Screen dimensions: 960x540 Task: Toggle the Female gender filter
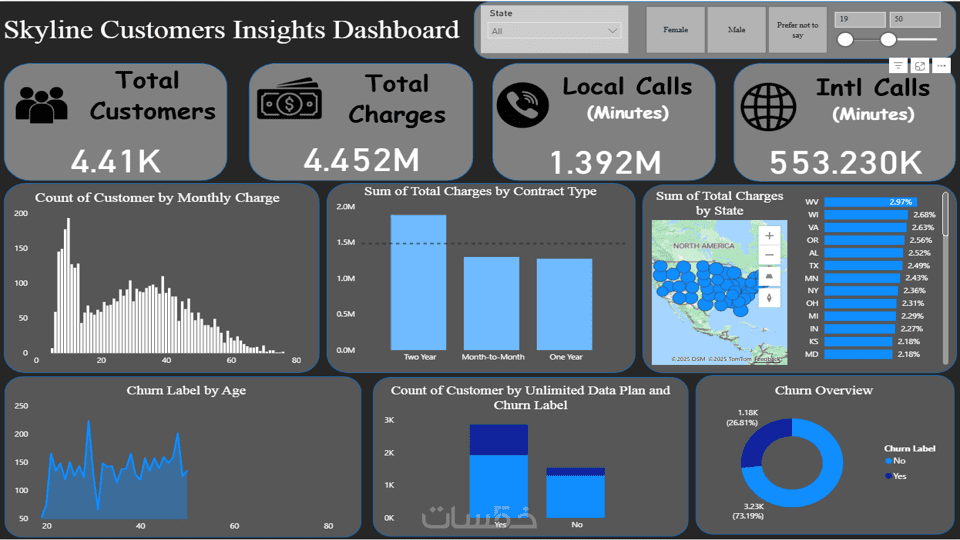coord(675,29)
